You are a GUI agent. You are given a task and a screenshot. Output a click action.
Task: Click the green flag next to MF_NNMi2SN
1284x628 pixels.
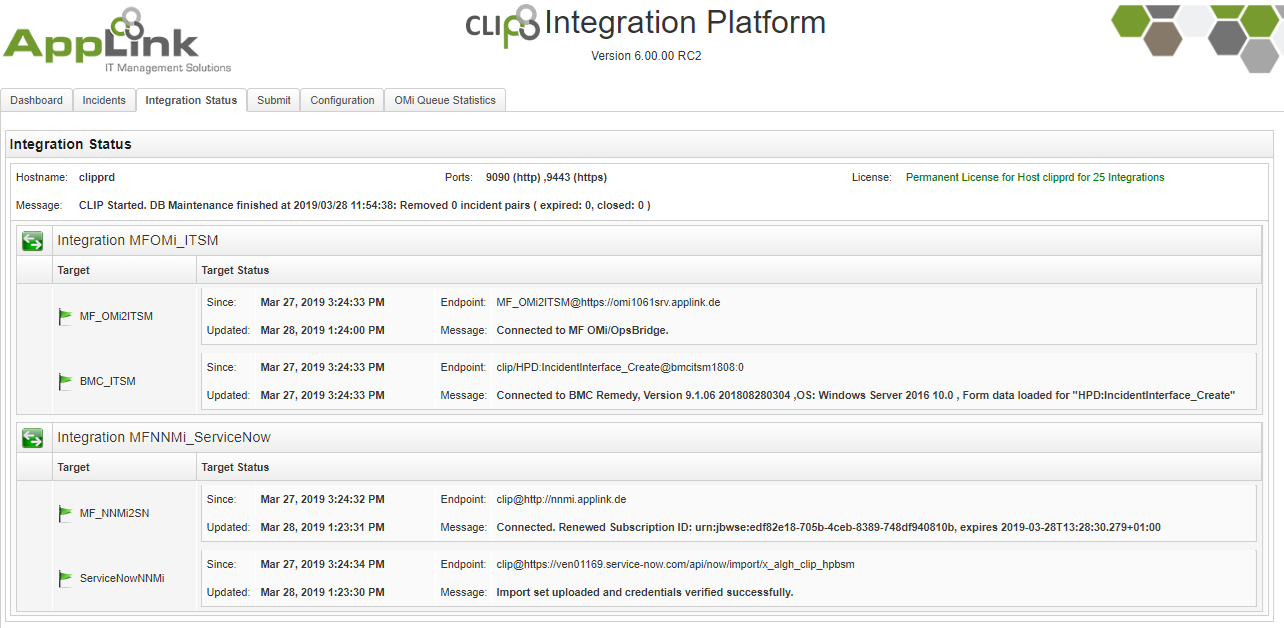click(66, 513)
